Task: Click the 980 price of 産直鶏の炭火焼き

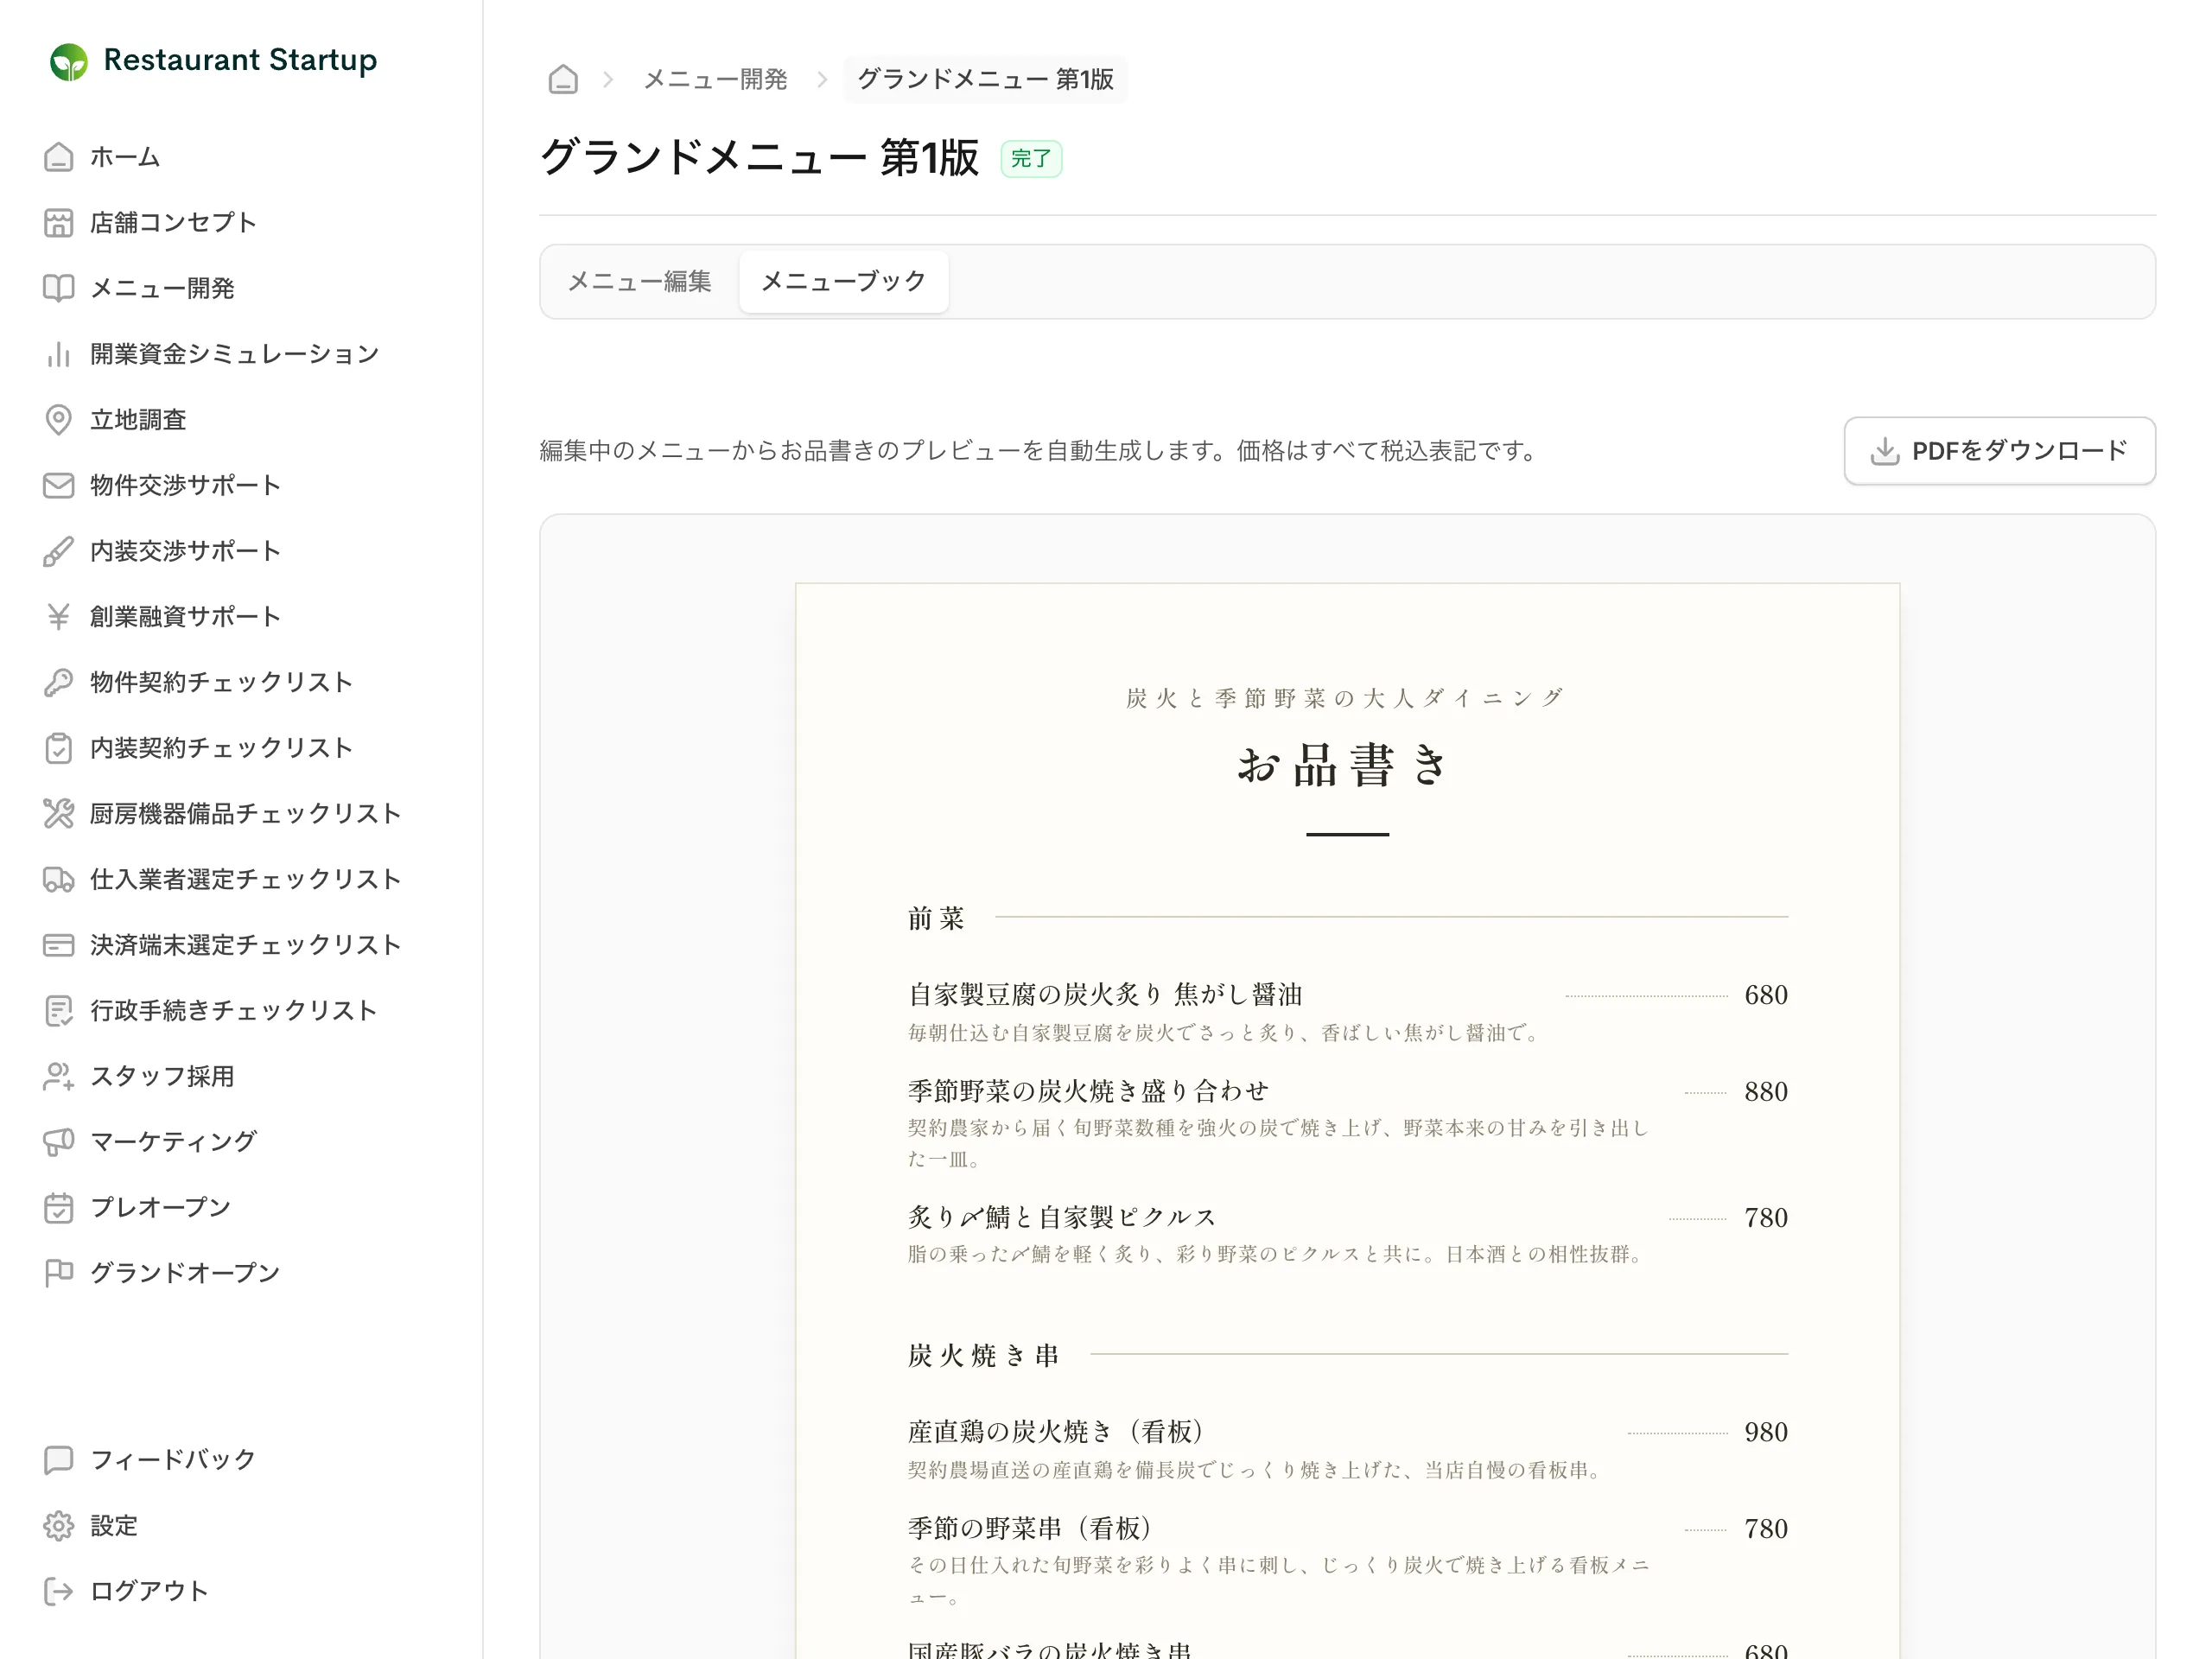Action: pos(1766,1433)
